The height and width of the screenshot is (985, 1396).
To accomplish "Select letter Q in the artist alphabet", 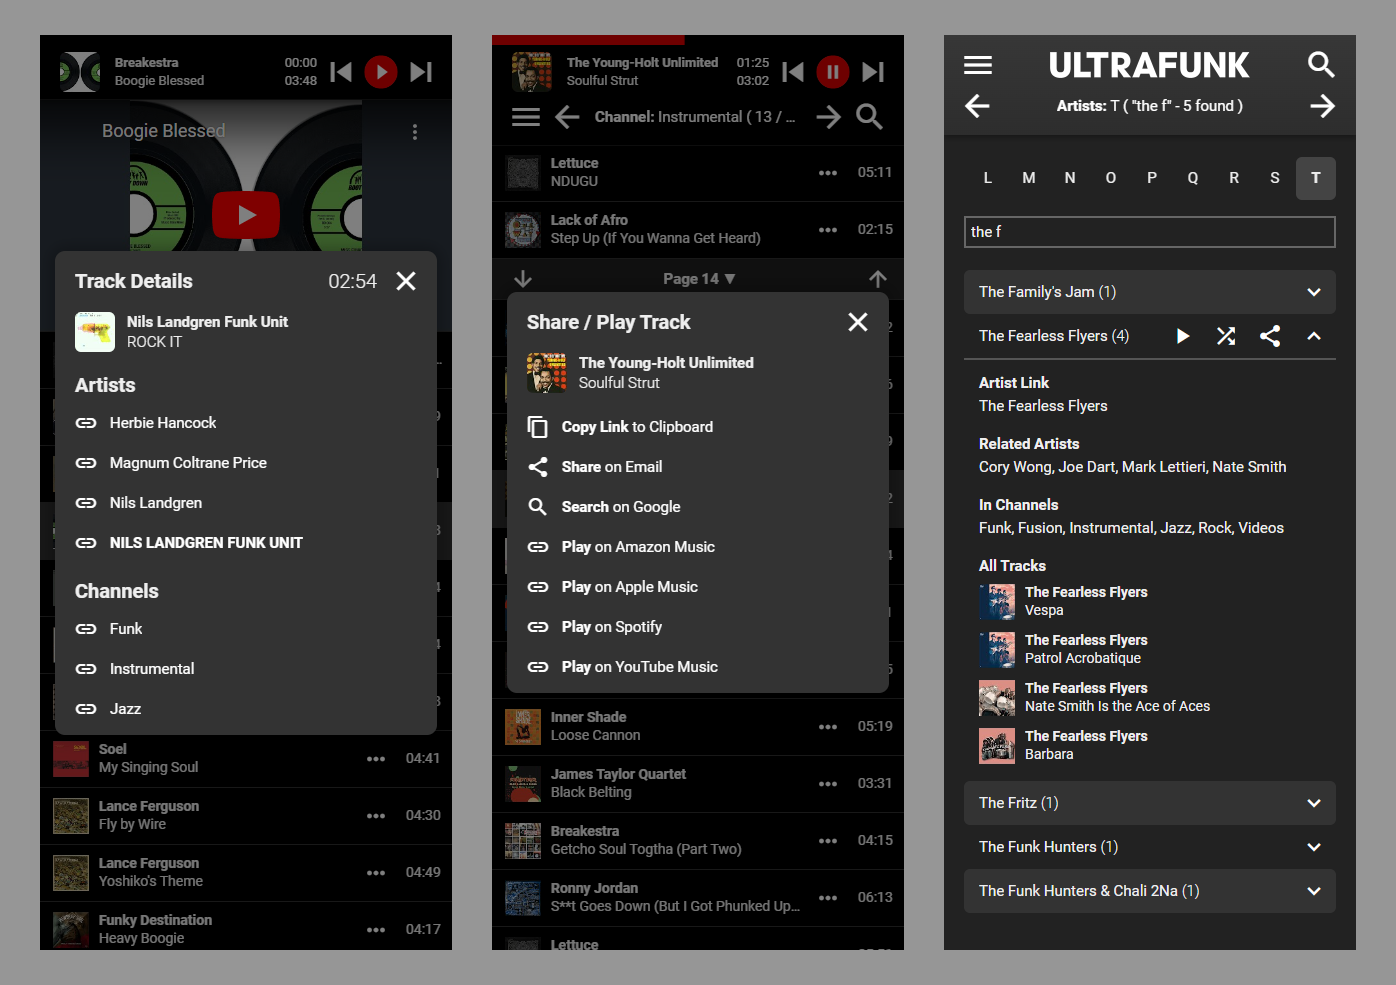I will [x=1193, y=178].
